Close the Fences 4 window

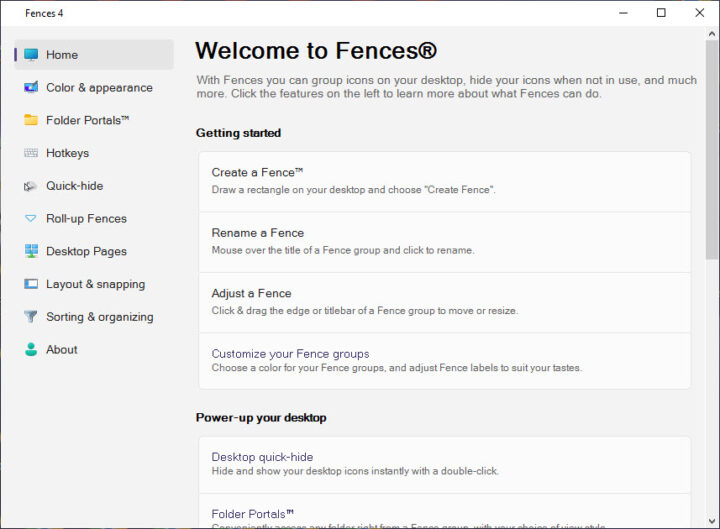click(700, 13)
